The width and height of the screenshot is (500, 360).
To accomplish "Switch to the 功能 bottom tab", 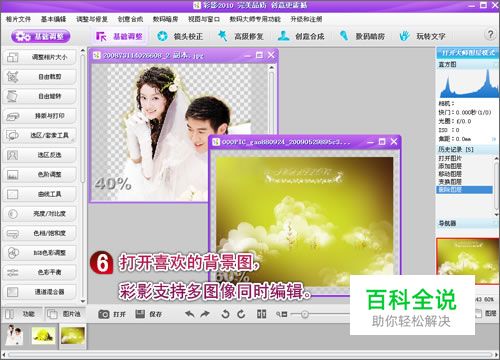I will coord(22,314).
